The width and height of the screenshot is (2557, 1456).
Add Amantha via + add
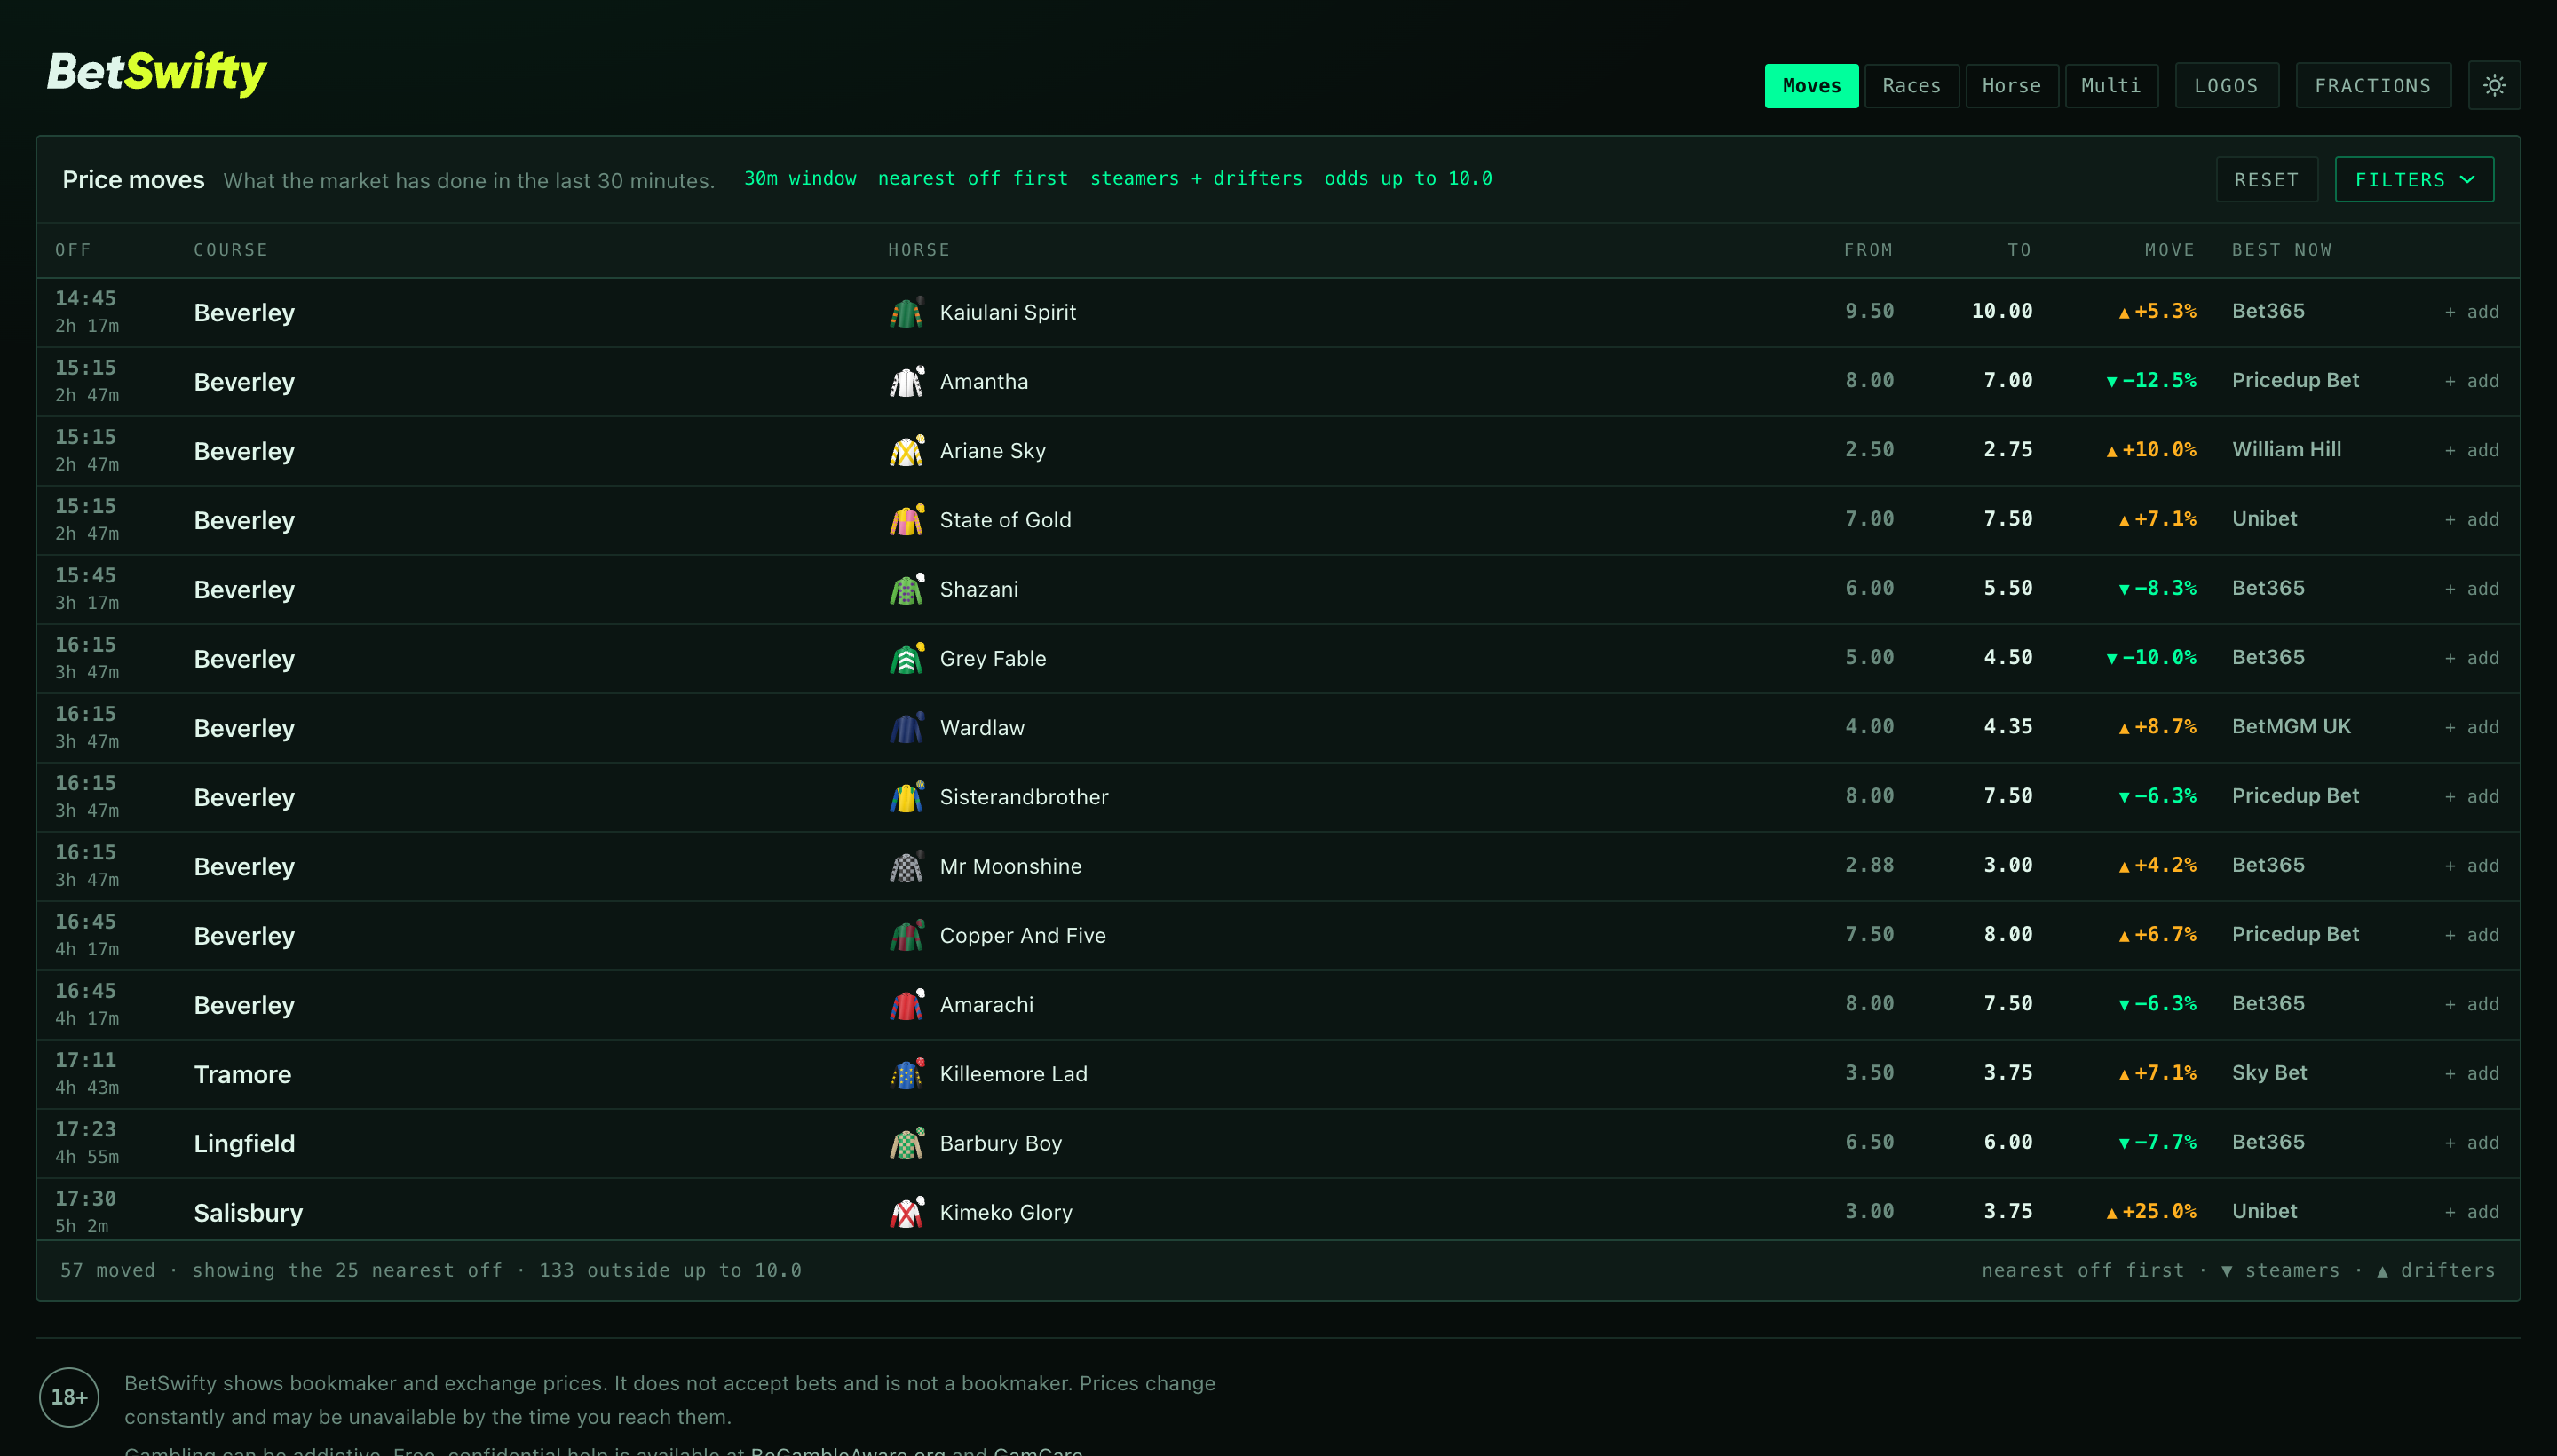coord(2472,381)
